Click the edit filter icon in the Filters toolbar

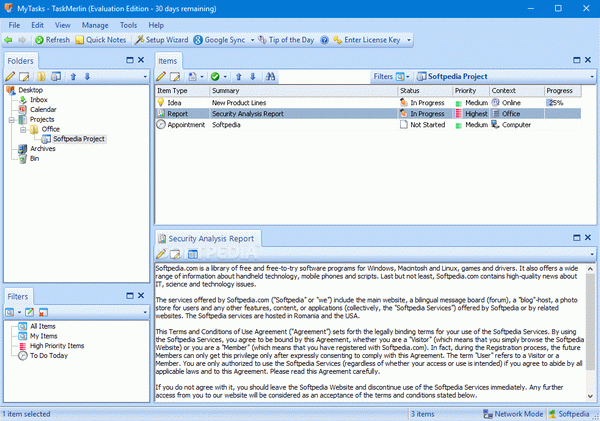pos(29,312)
